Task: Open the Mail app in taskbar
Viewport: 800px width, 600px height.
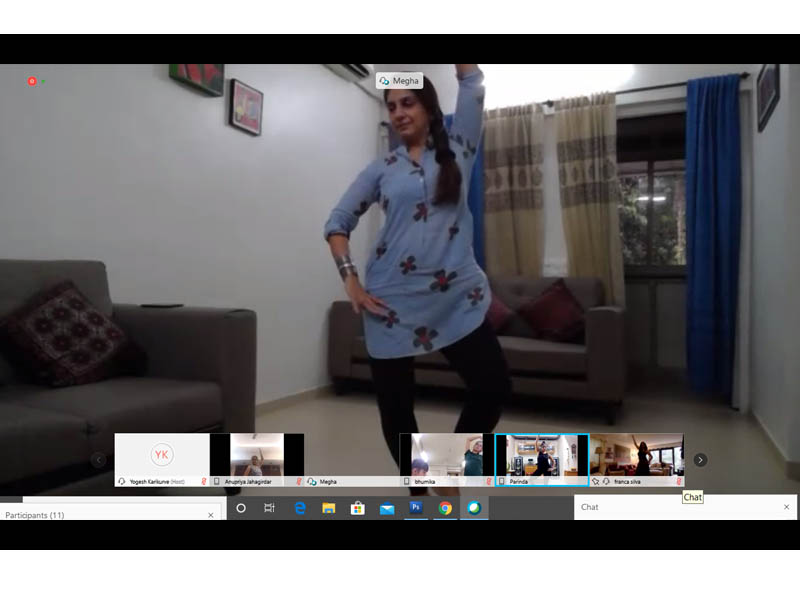Action: click(x=387, y=508)
